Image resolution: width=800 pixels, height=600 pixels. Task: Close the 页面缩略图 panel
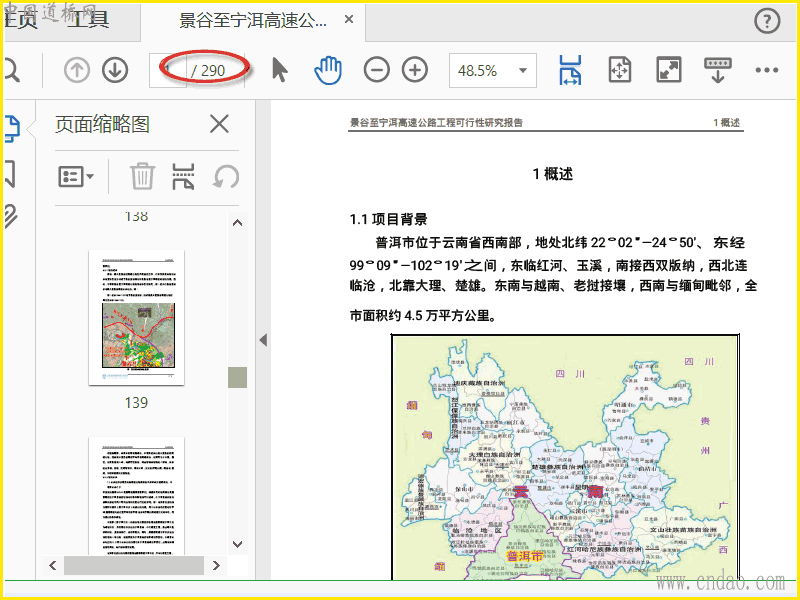point(219,124)
